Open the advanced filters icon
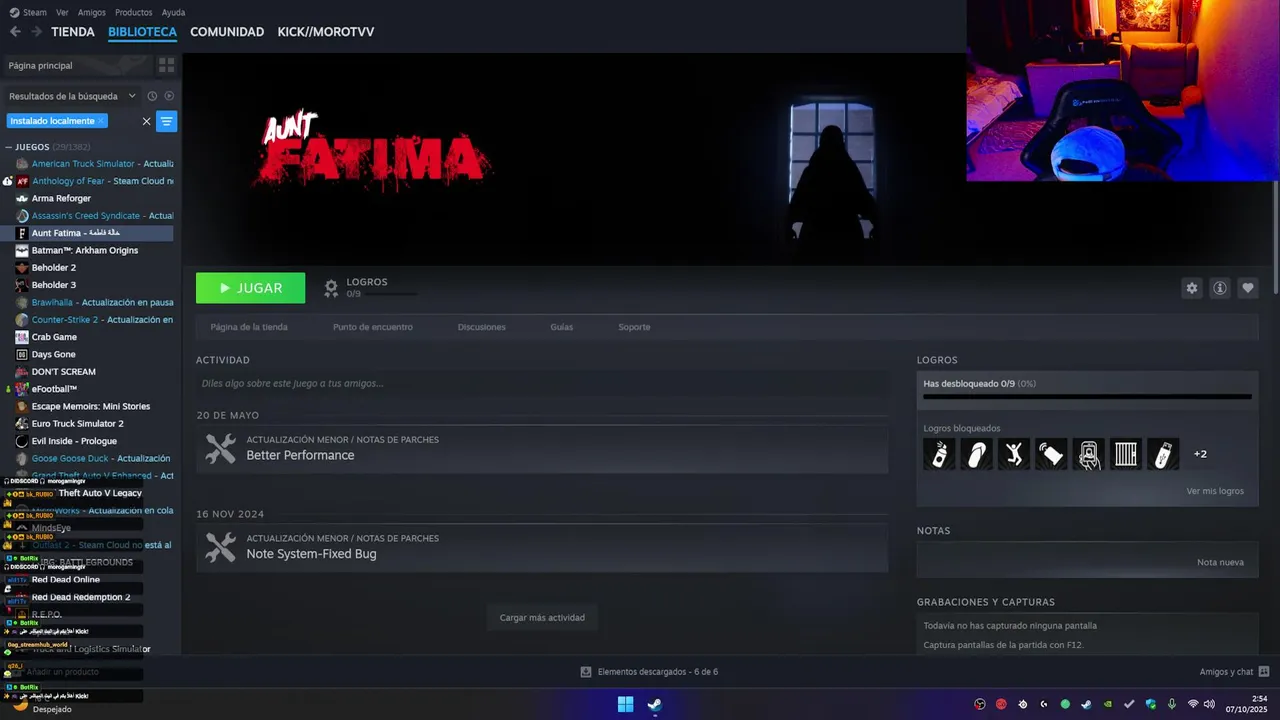 [167, 121]
